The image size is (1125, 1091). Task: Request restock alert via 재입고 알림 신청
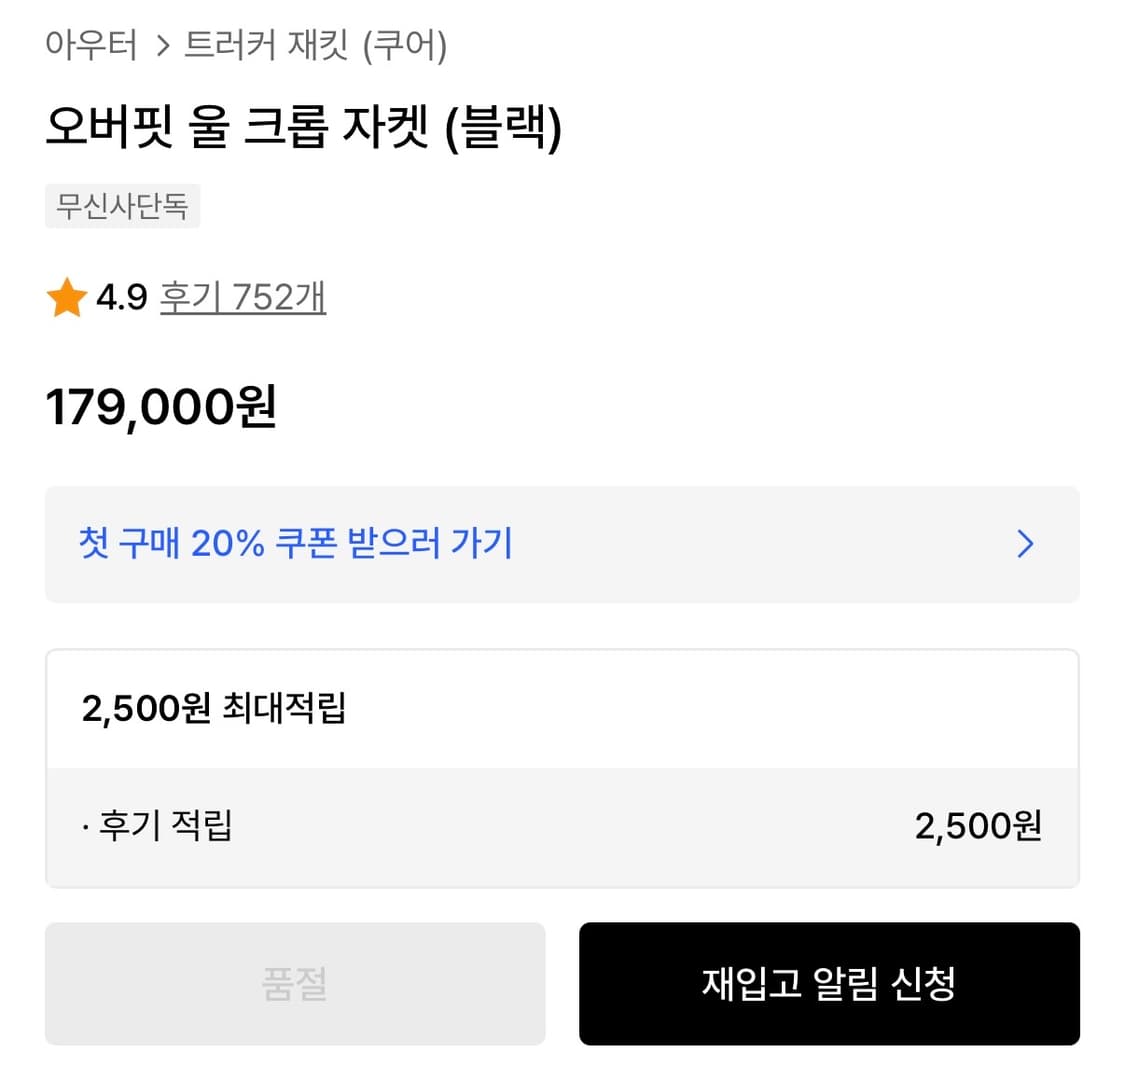pyautogui.click(x=829, y=984)
